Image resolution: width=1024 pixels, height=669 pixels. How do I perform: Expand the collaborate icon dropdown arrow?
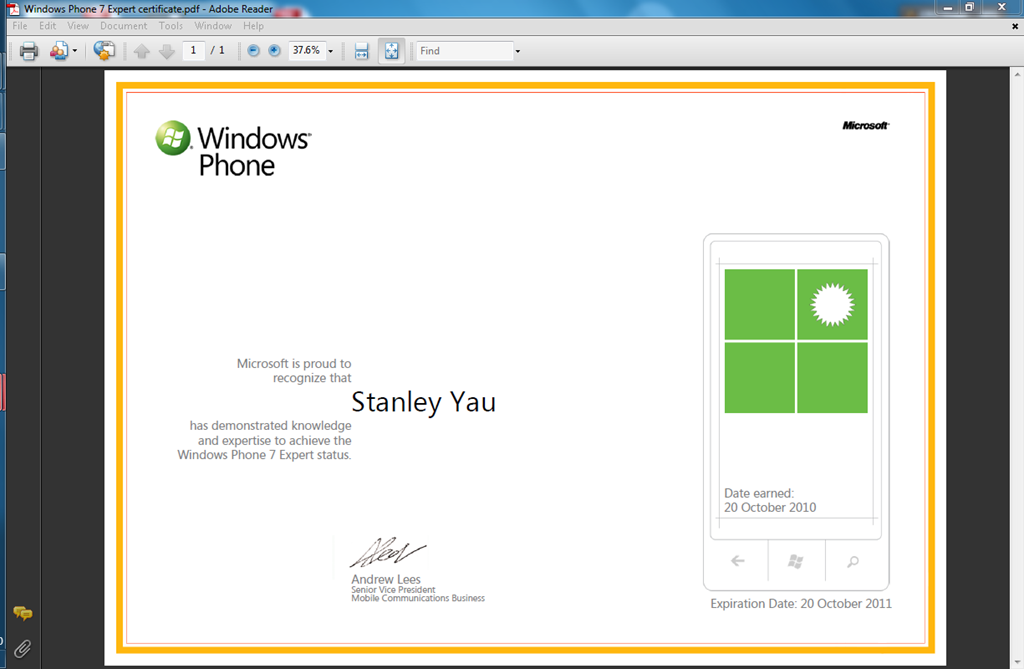coord(75,51)
